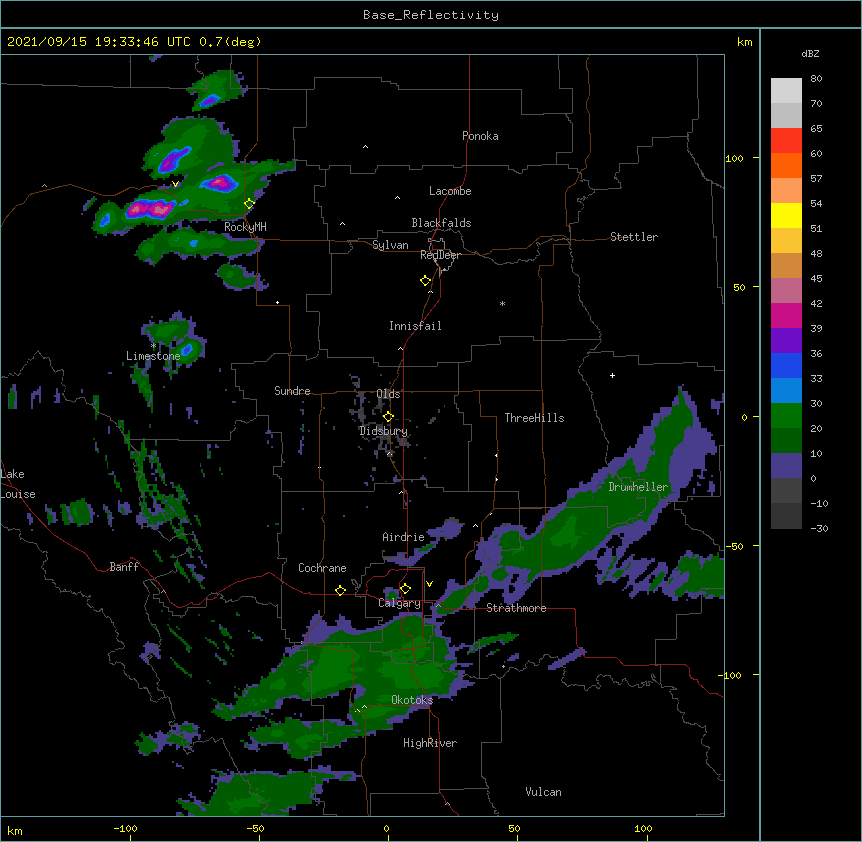This screenshot has height=842, width=862.
Task: Click the yellow diamond marker near Olds
Action: tap(388, 417)
